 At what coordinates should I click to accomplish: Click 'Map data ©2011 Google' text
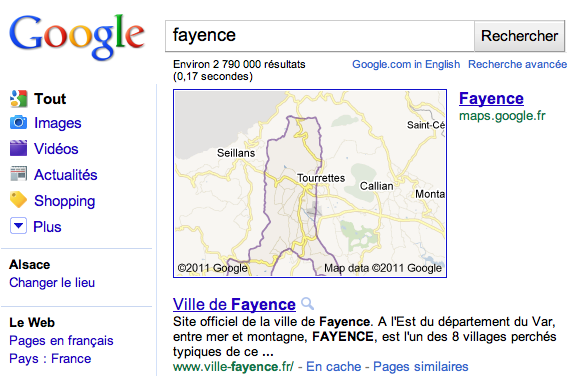click(x=383, y=268)
